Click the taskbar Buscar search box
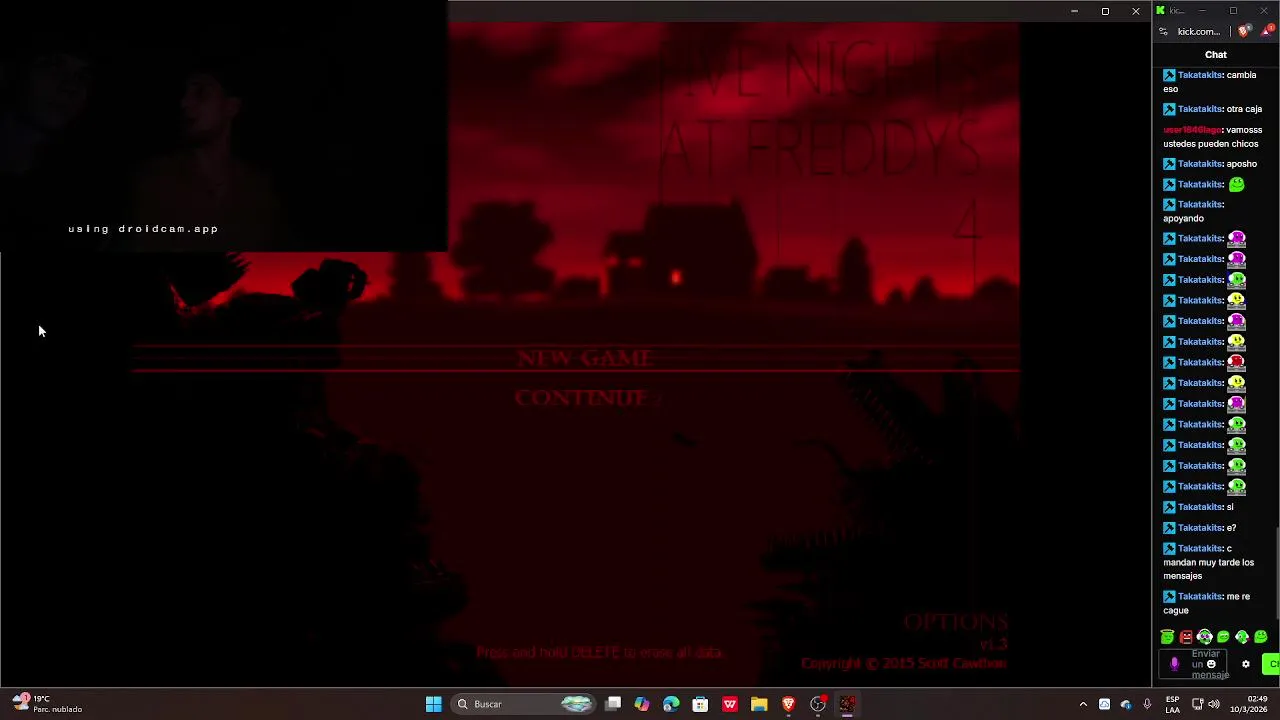The height and width of the screenshot is (720, 1280). 523,704
